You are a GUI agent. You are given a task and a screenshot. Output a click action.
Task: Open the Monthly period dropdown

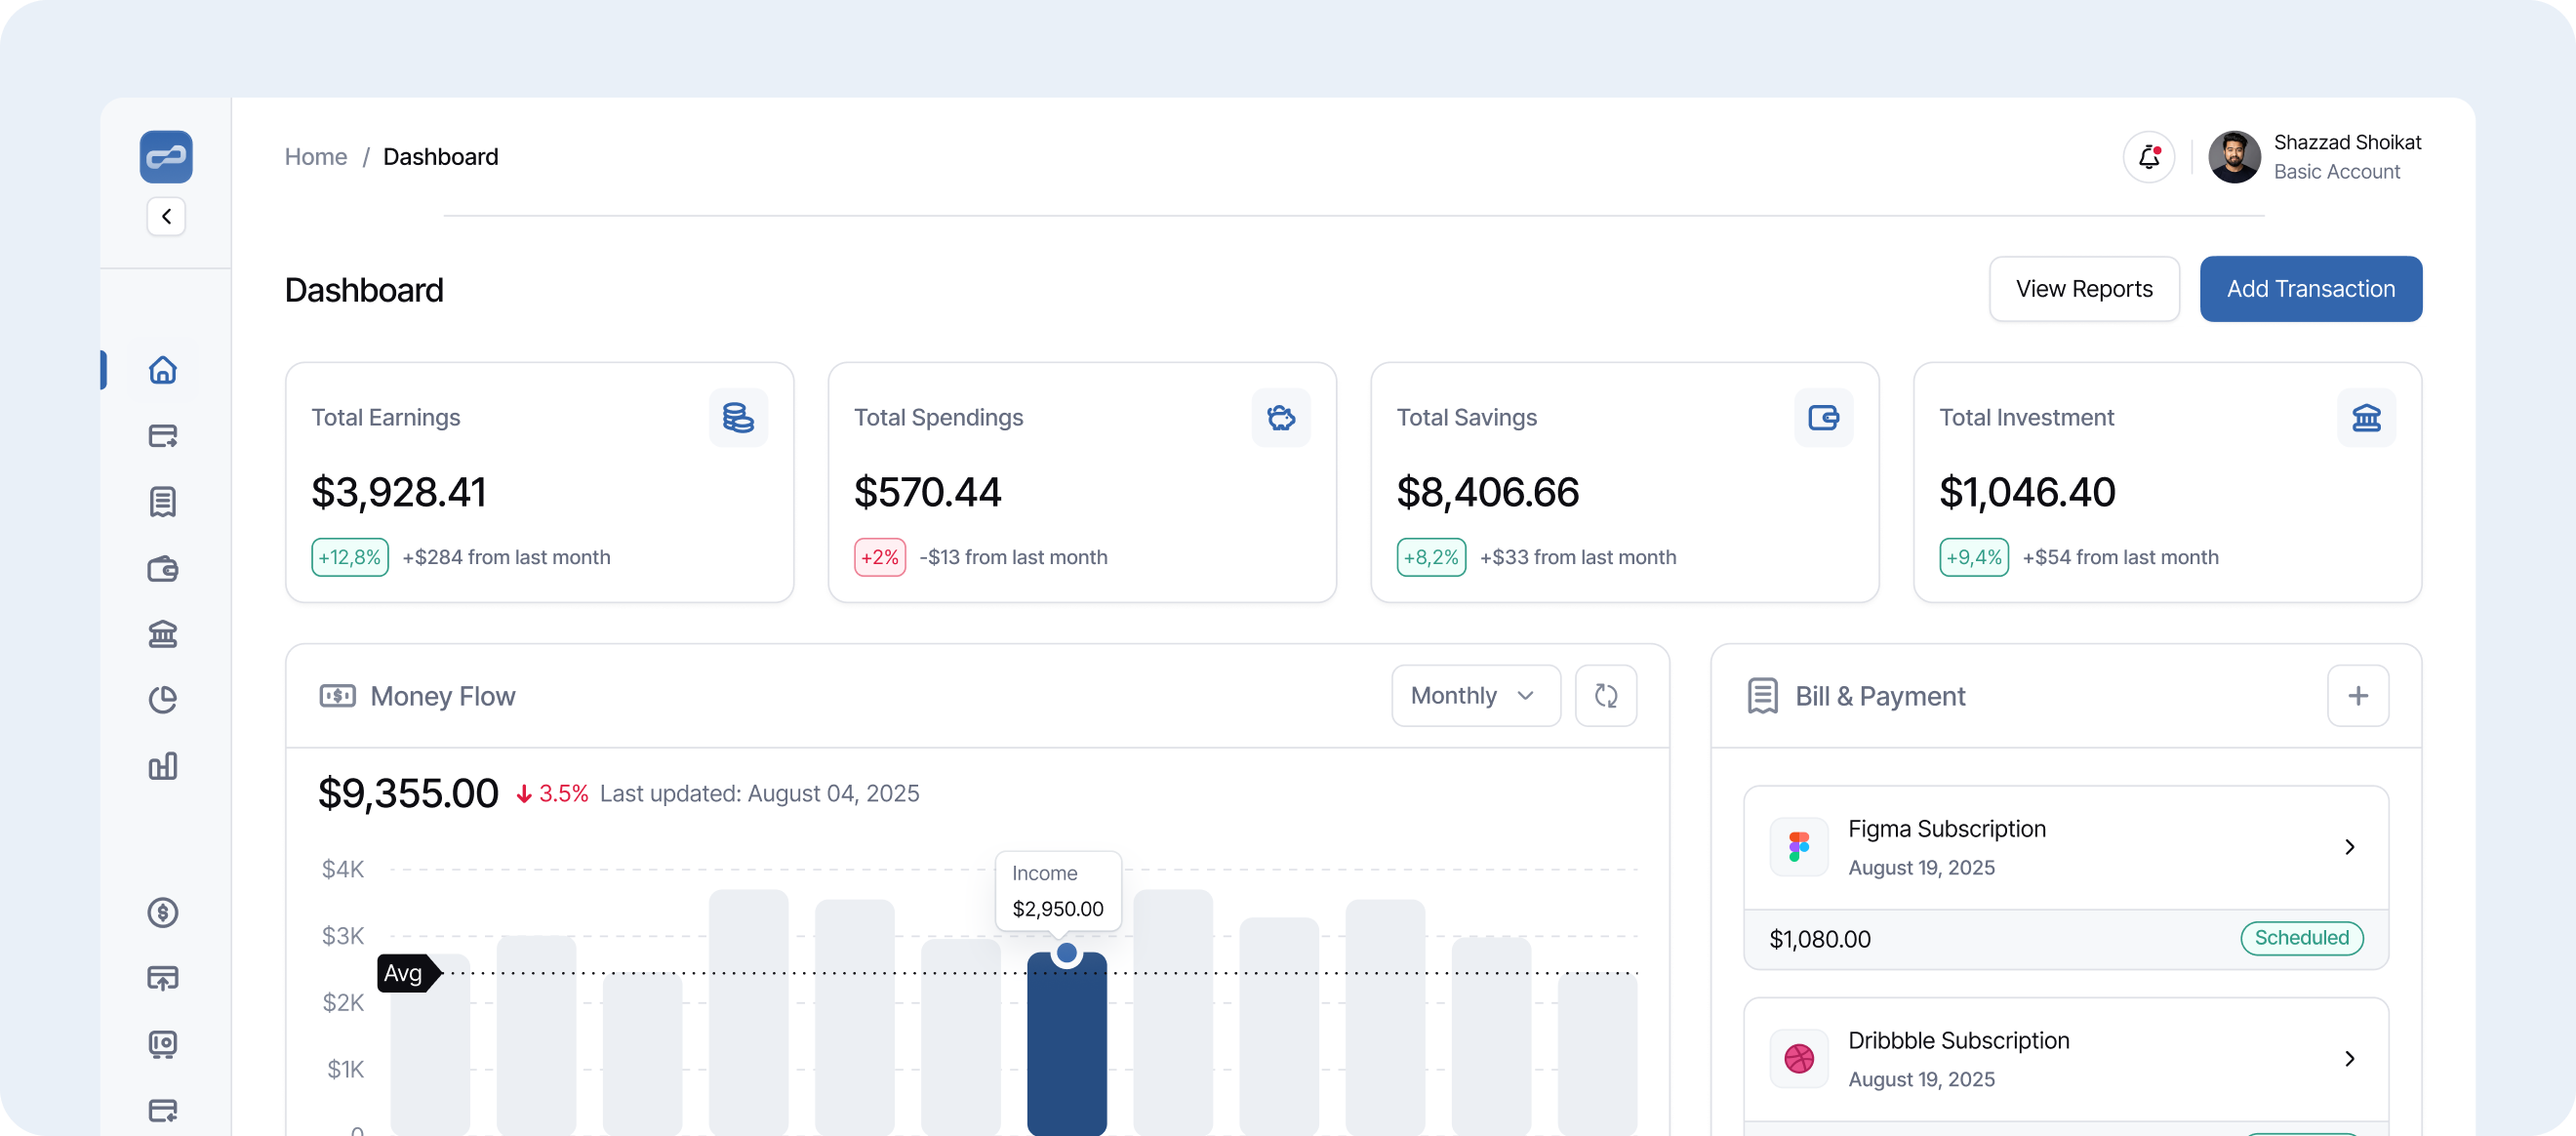pos(1475,696)
